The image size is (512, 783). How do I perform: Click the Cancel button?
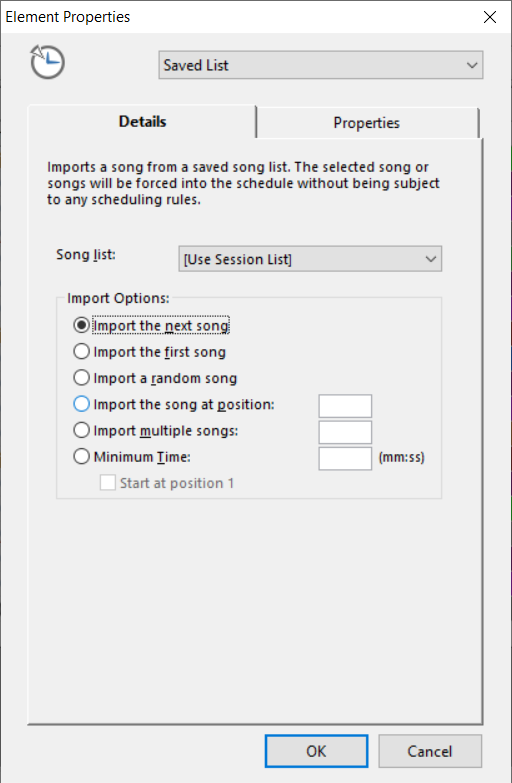coord(430,751)
